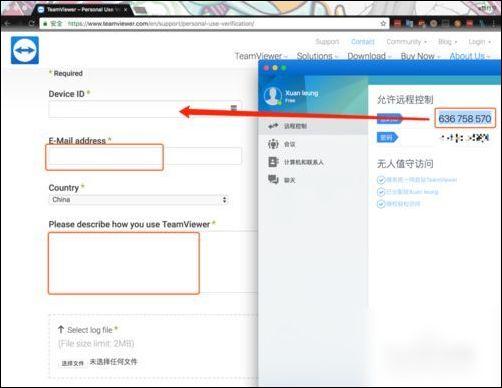
Task: Expand the Community dropdown menu
Action: (406, 42)
